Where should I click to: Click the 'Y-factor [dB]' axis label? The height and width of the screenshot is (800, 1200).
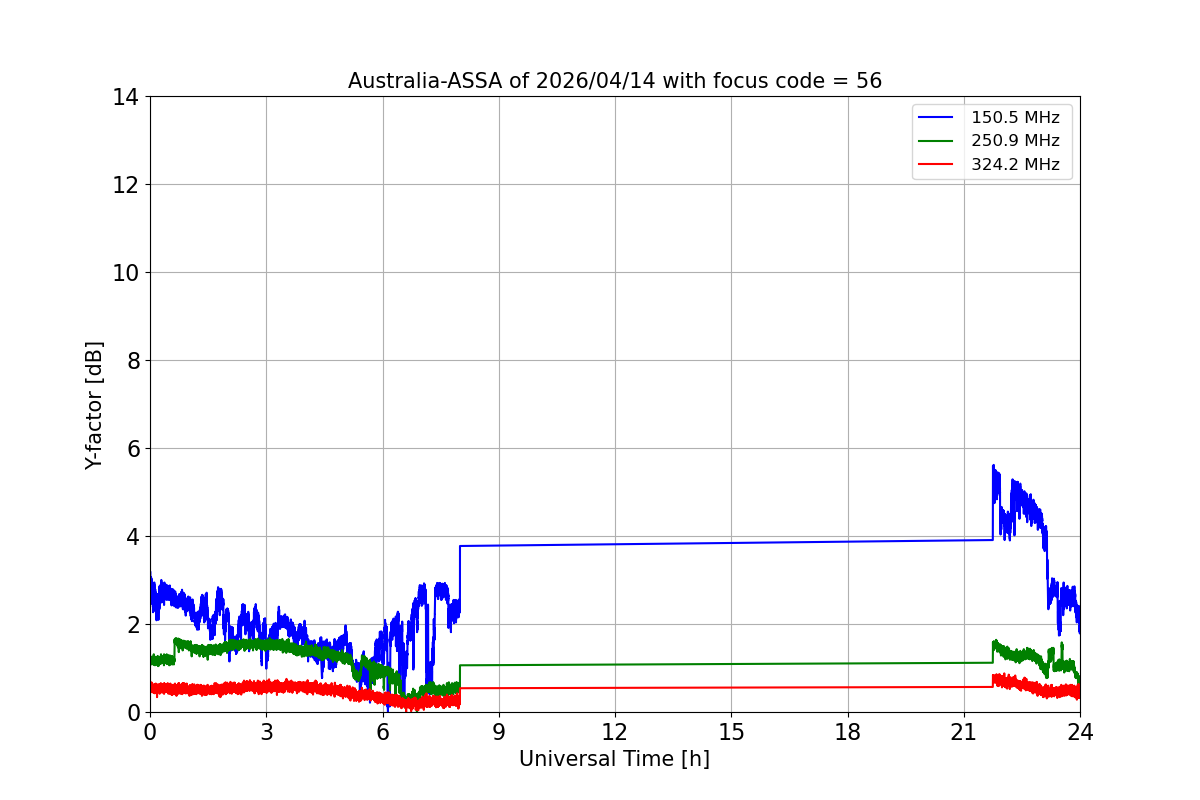pos(94,405)
